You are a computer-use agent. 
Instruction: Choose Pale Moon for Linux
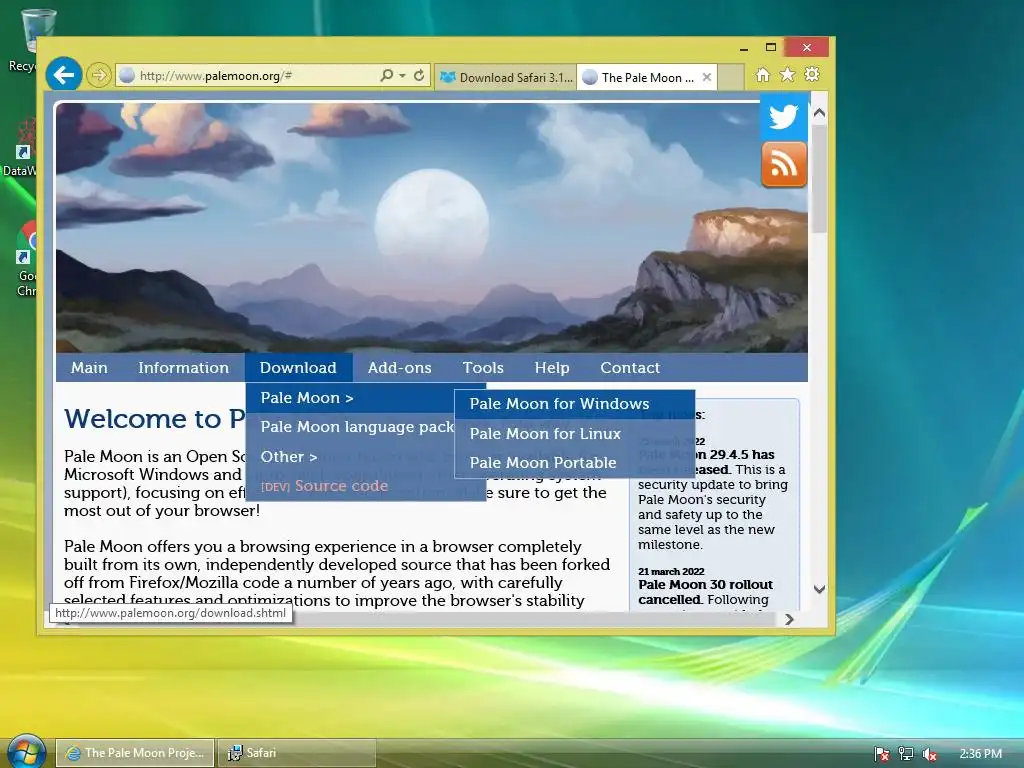(575, 434)
